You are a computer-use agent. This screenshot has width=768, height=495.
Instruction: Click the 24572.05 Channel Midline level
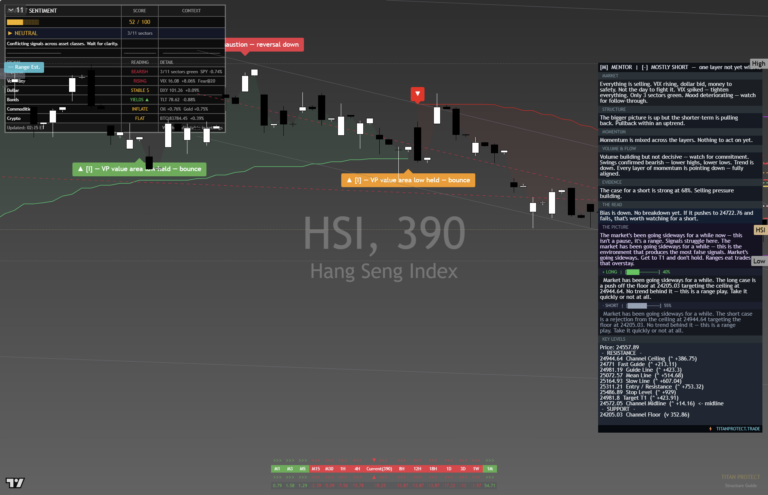click(661, 404)
